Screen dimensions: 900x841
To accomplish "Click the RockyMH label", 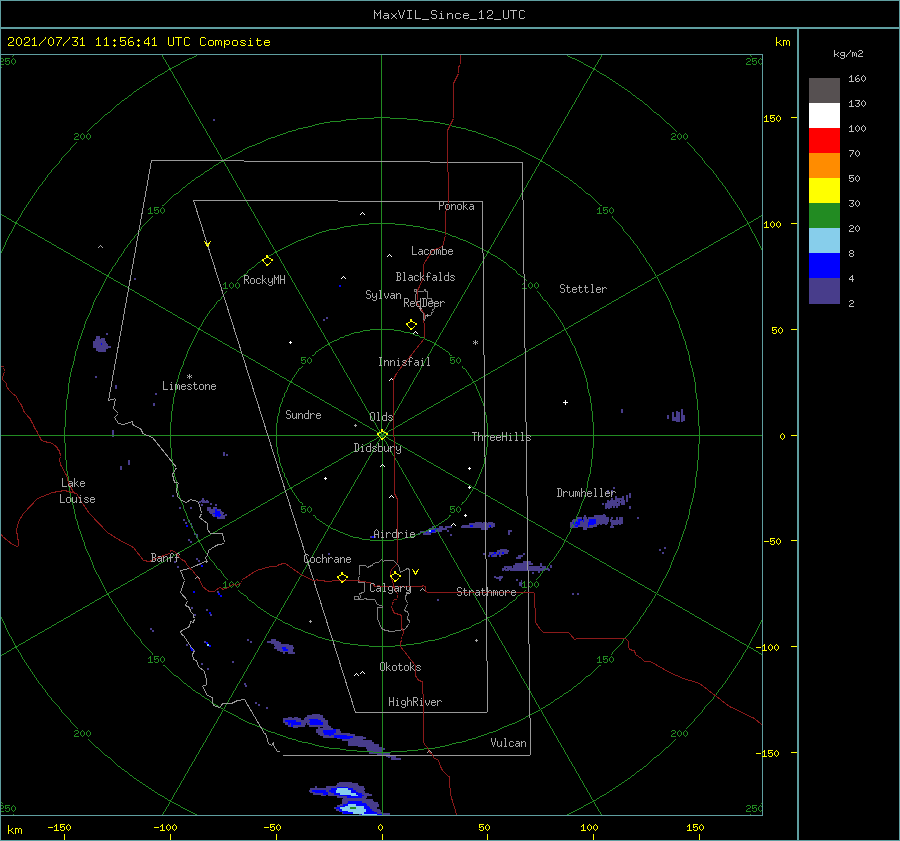I will tap(264, 280).
